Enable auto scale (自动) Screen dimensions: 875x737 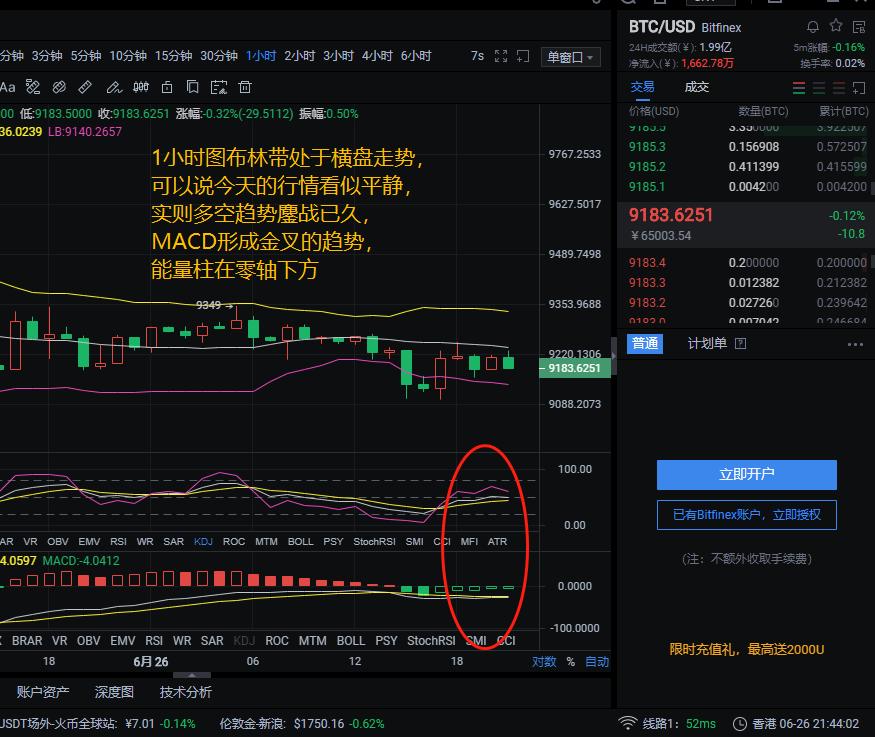[597, 662]
